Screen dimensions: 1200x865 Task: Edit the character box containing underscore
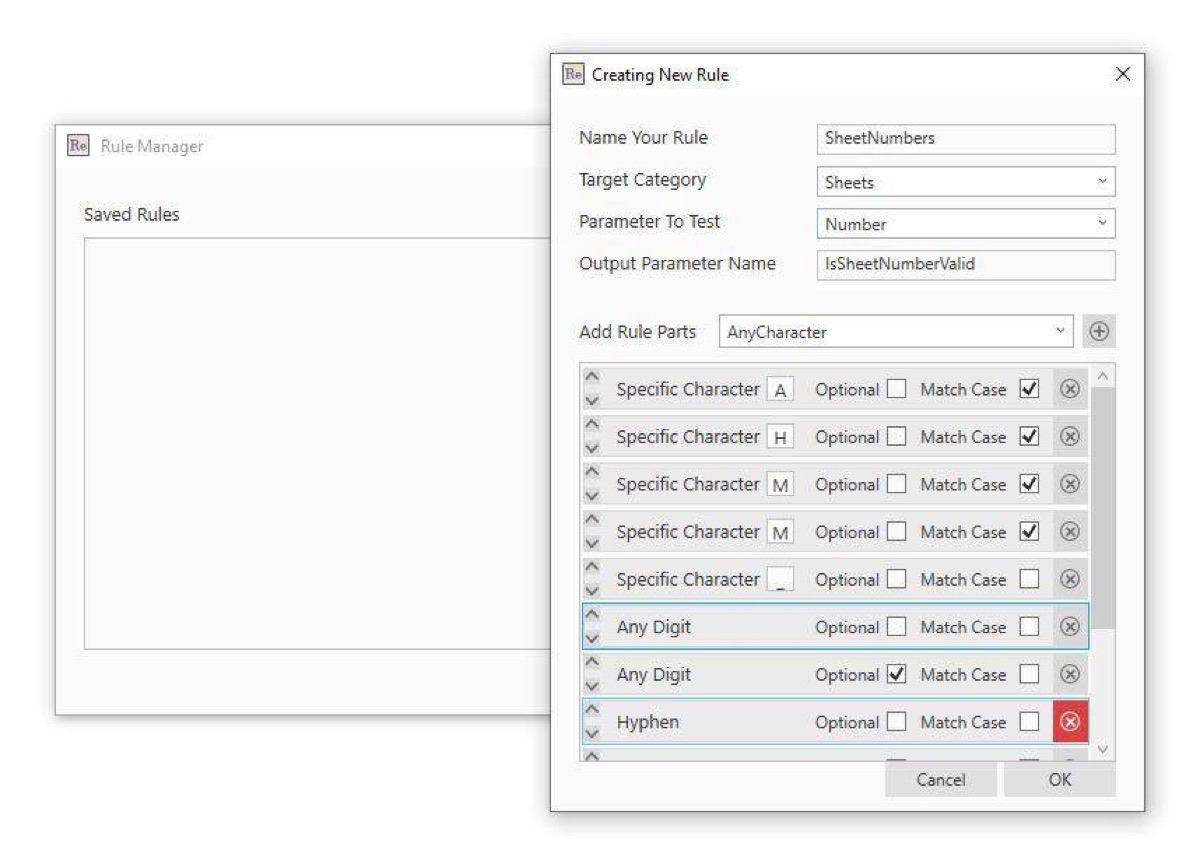(780, 581)
